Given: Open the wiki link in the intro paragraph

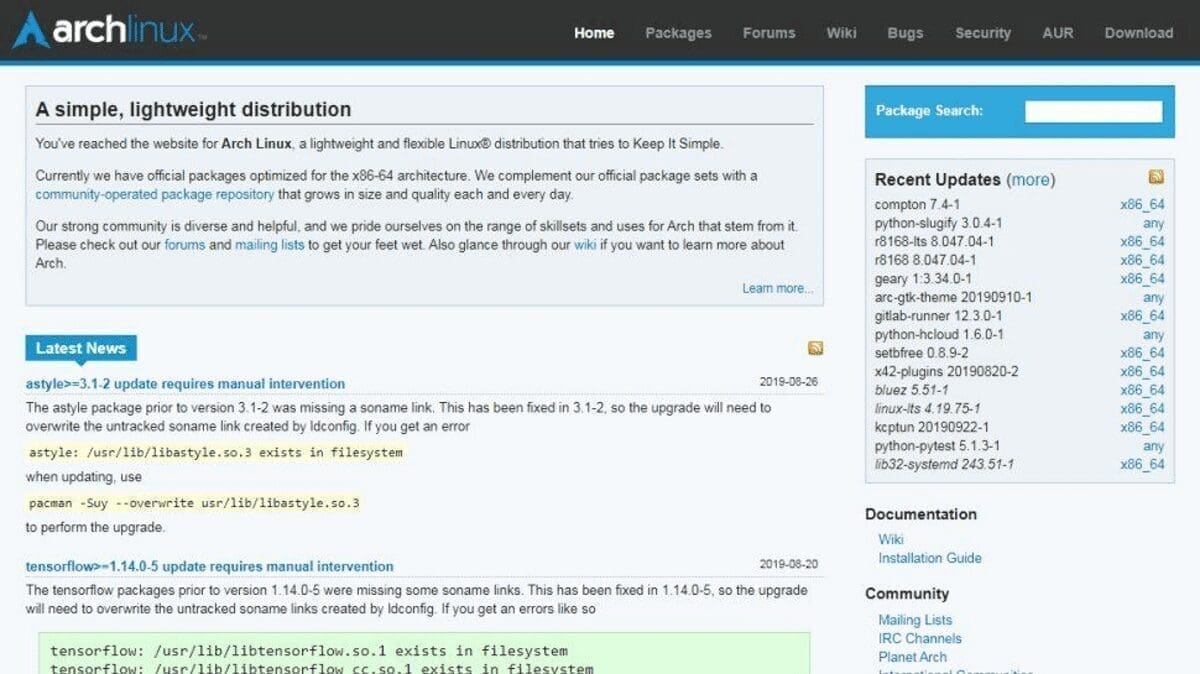Looking at the screenshot, I should pyautogui.click(x=585, y=245).
